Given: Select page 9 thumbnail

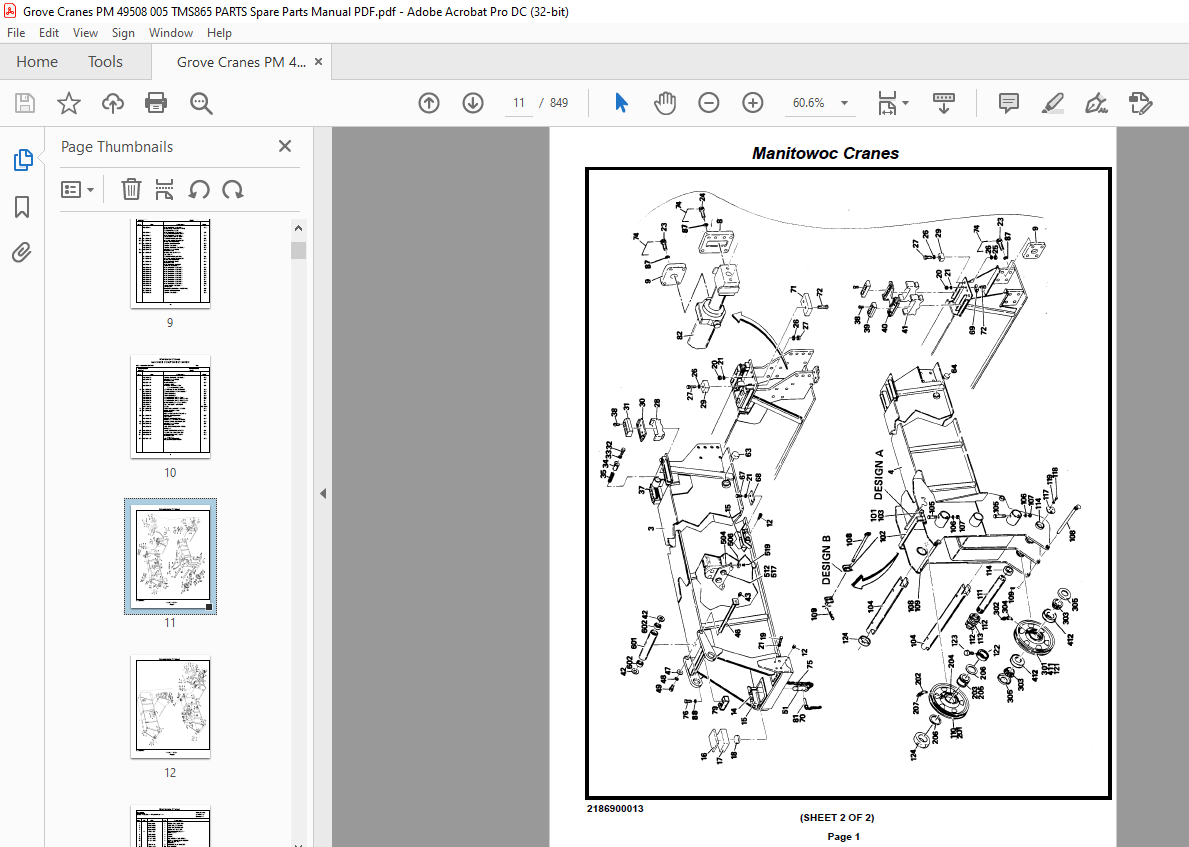Looking at the screenshot, I should (x=171, y=263).
